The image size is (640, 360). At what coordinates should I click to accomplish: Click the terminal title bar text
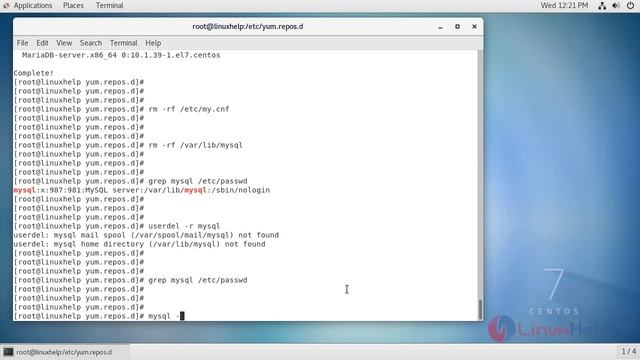pos(248,27)
